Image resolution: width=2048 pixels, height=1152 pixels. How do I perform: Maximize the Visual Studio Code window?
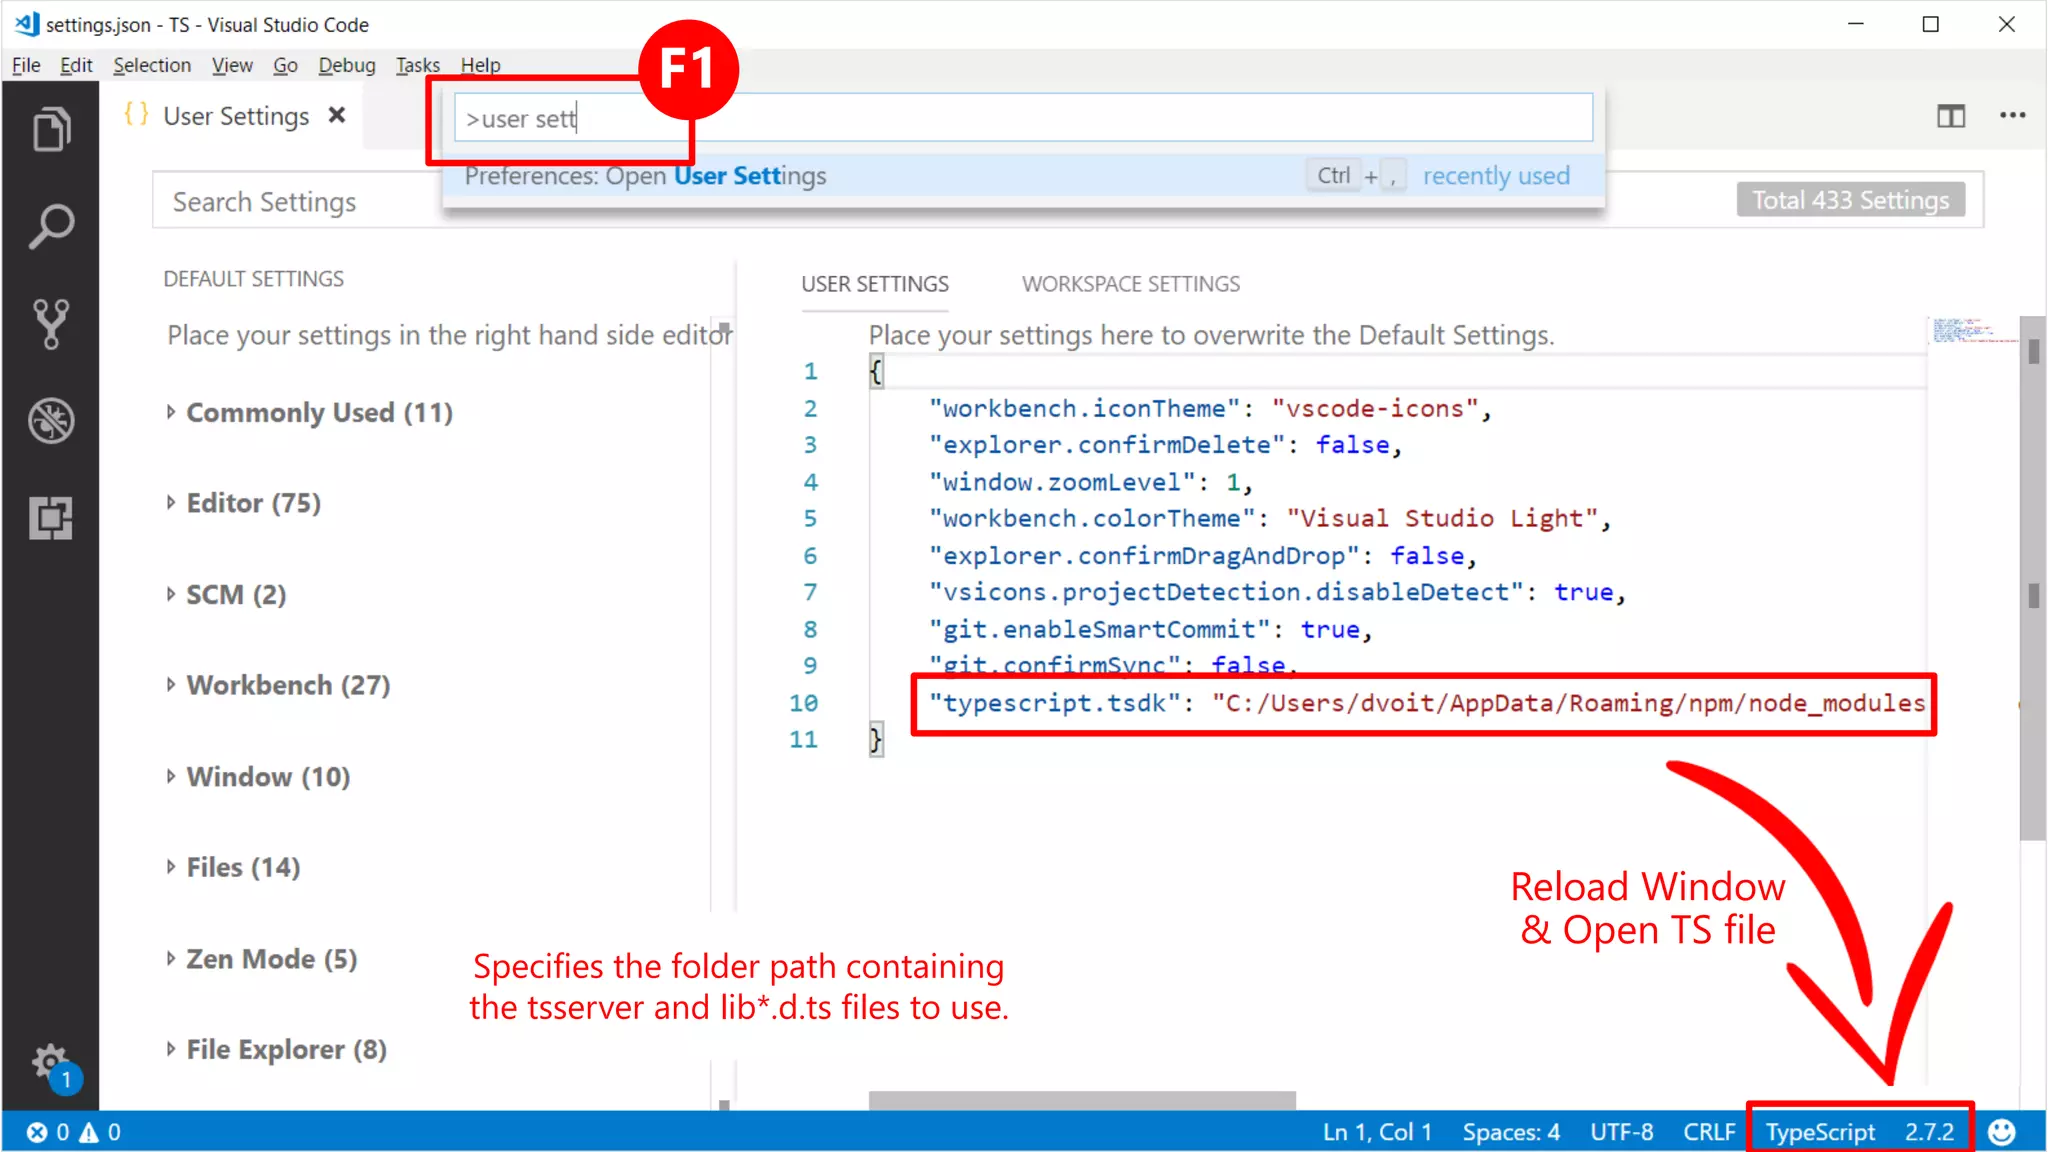(1931, 24)
